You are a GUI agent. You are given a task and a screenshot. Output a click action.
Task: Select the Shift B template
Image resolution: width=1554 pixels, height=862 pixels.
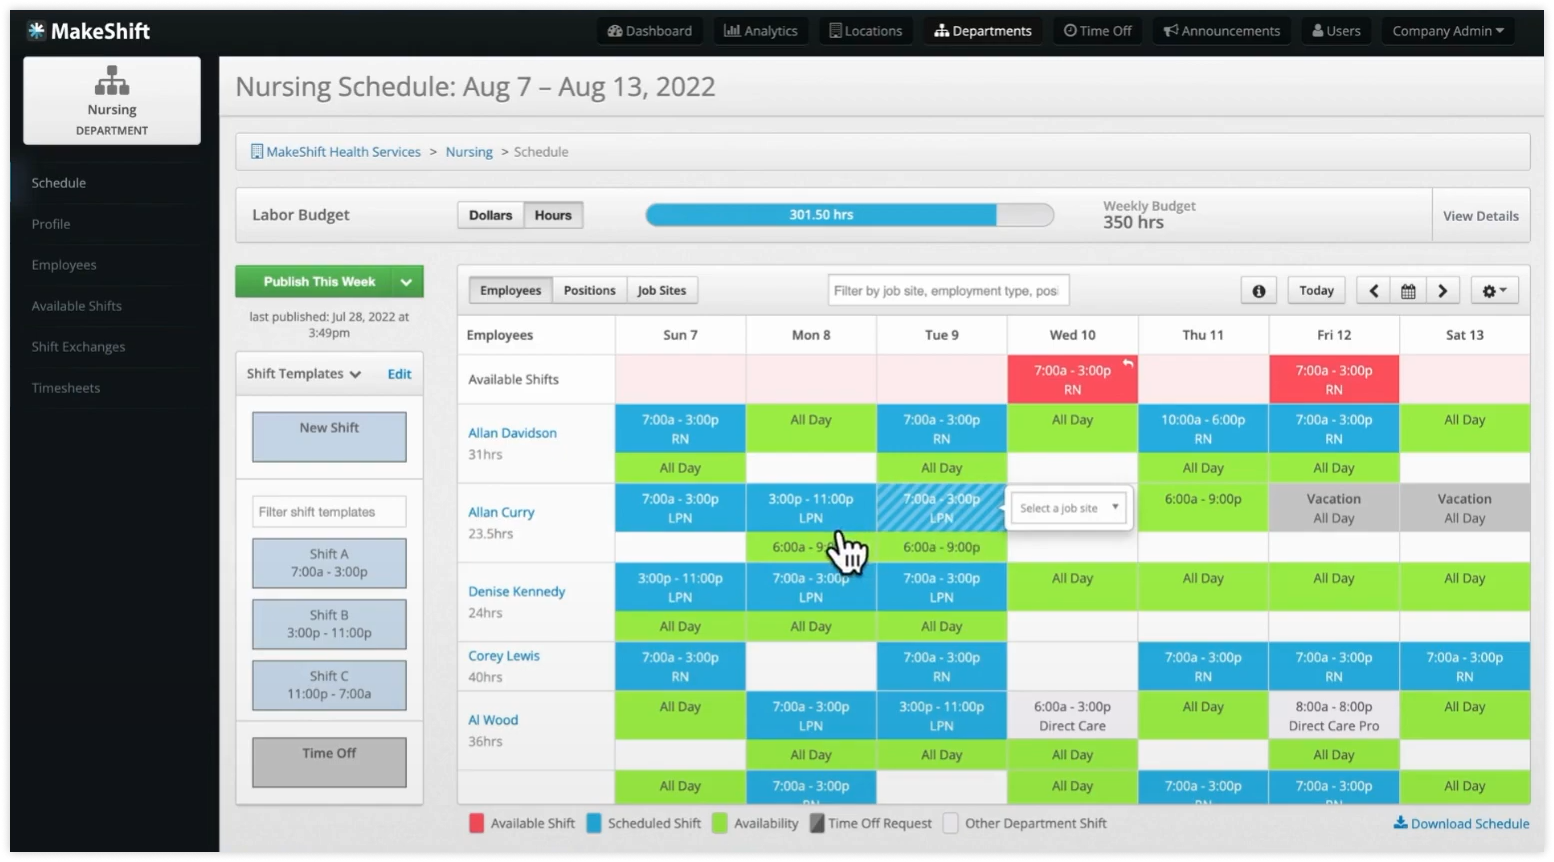pos(329,624)
